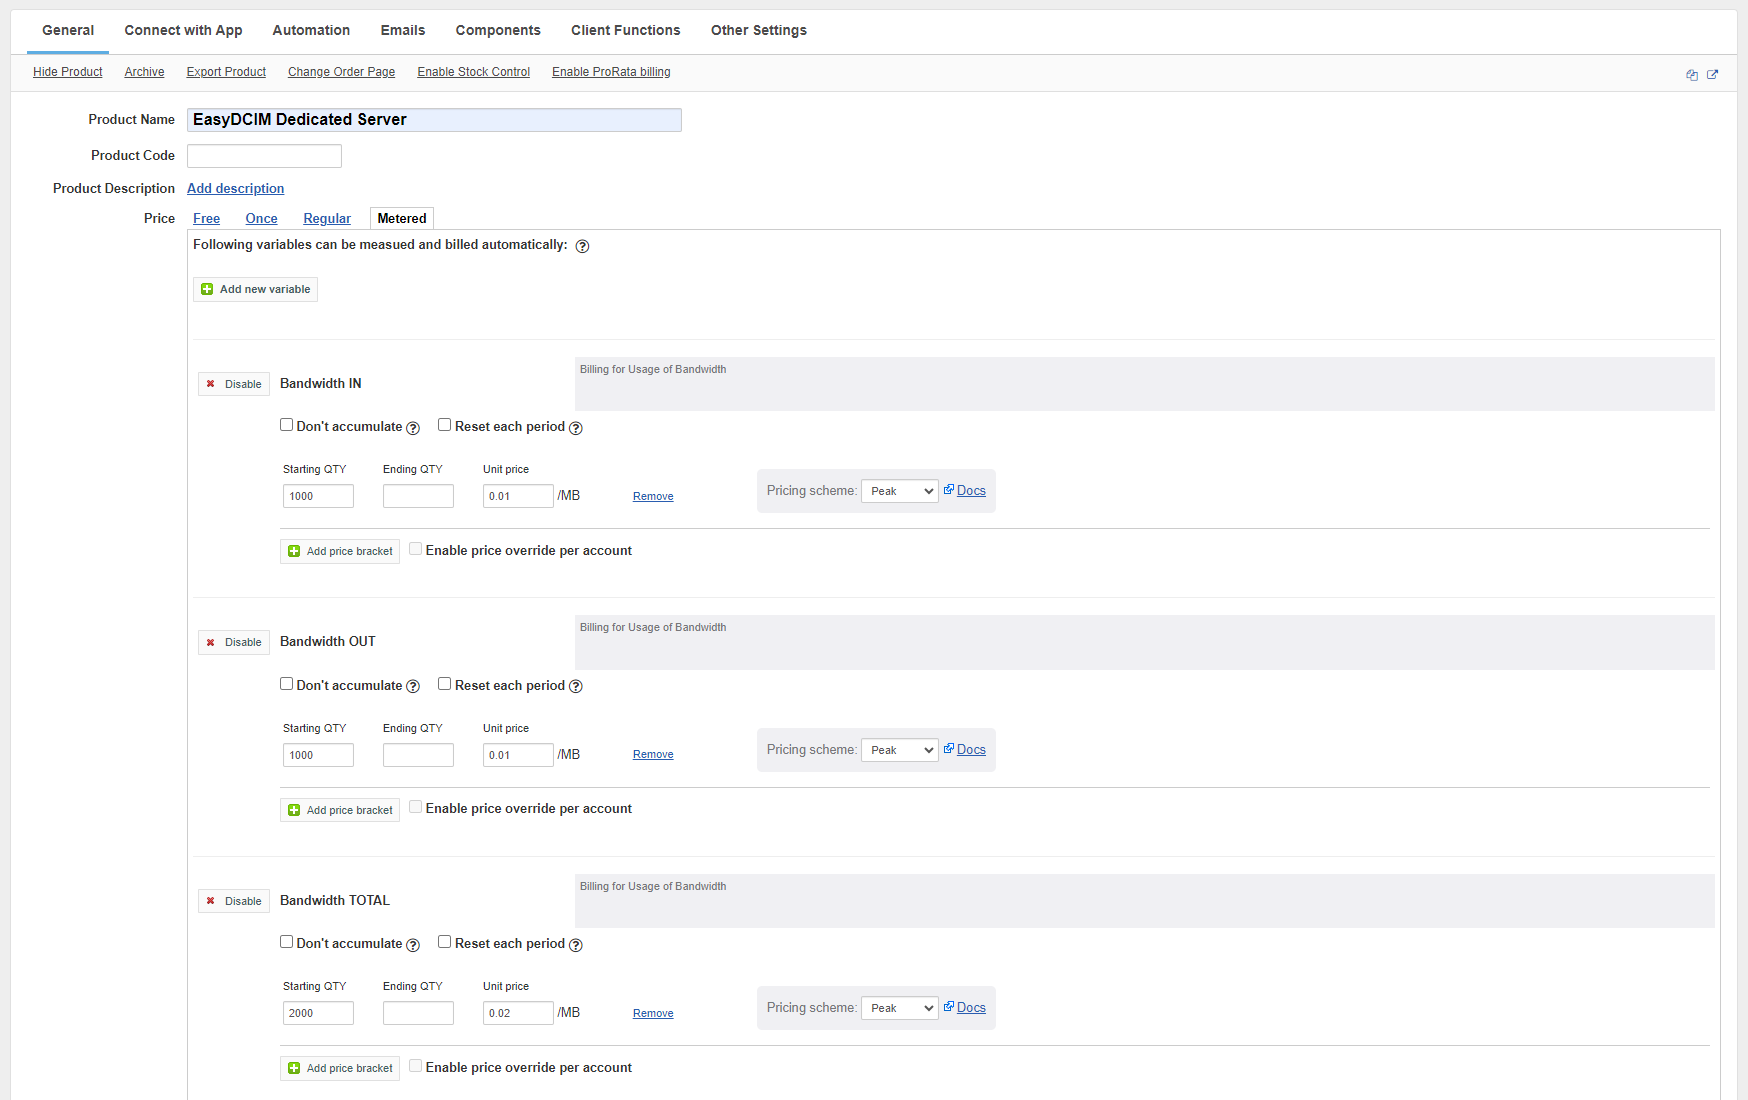
Task: Open Pricing scheme dropdown for Bandwidth IN
Action: click(x=900, y=491)
